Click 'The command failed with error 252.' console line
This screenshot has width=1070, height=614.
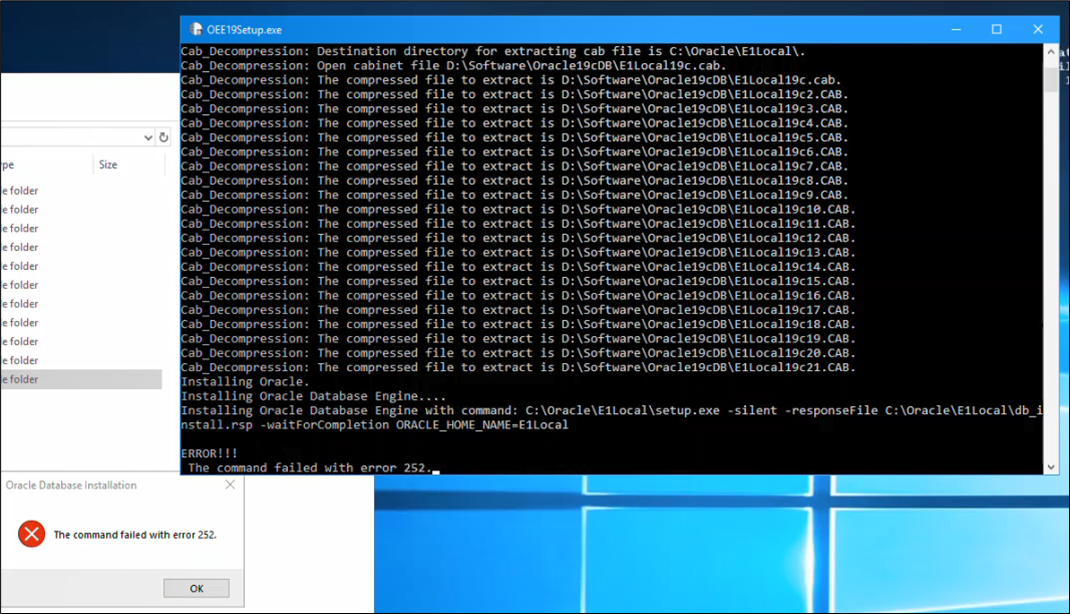pyautogui.click(x=310, y=468)
